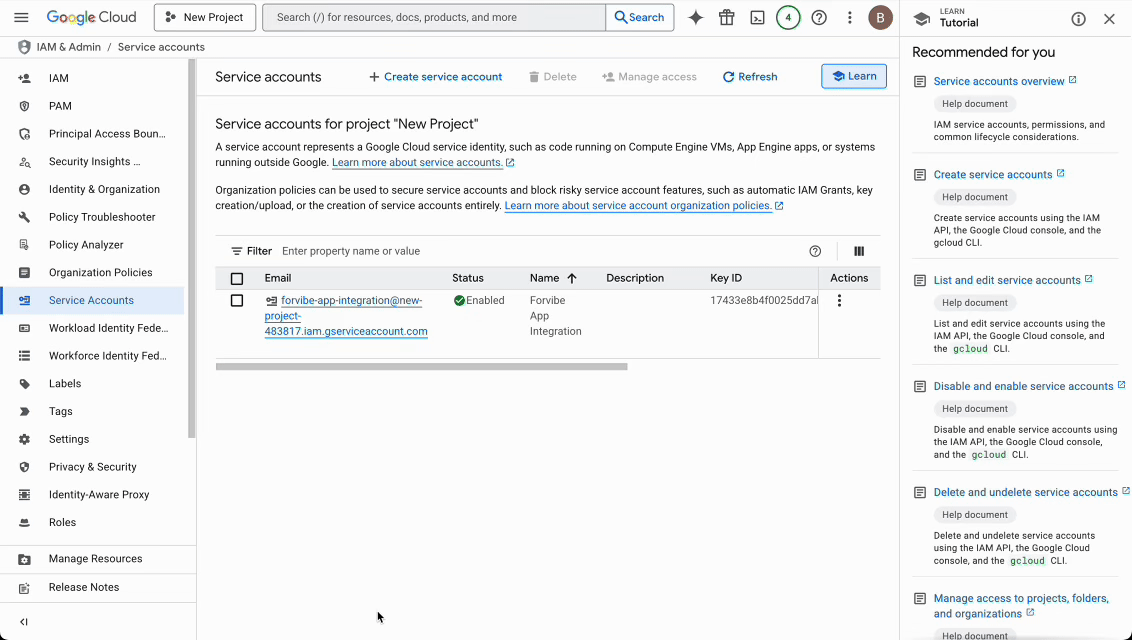The width and height of the screenshot is (1132, 640).
Task: Open the main navigation hamburger menu
Action: 21,17
